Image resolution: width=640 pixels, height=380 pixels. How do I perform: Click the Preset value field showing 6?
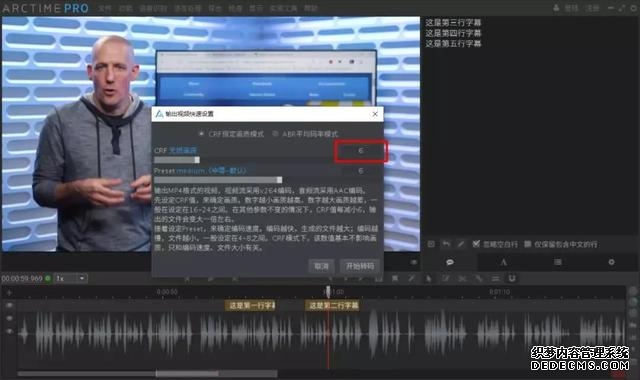click(360, 171)
